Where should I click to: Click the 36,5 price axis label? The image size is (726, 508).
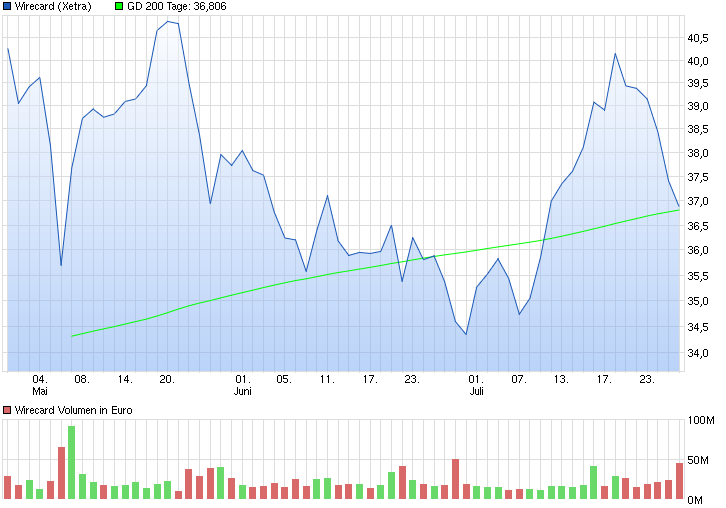pyautogui.click(x=698, y=226)
